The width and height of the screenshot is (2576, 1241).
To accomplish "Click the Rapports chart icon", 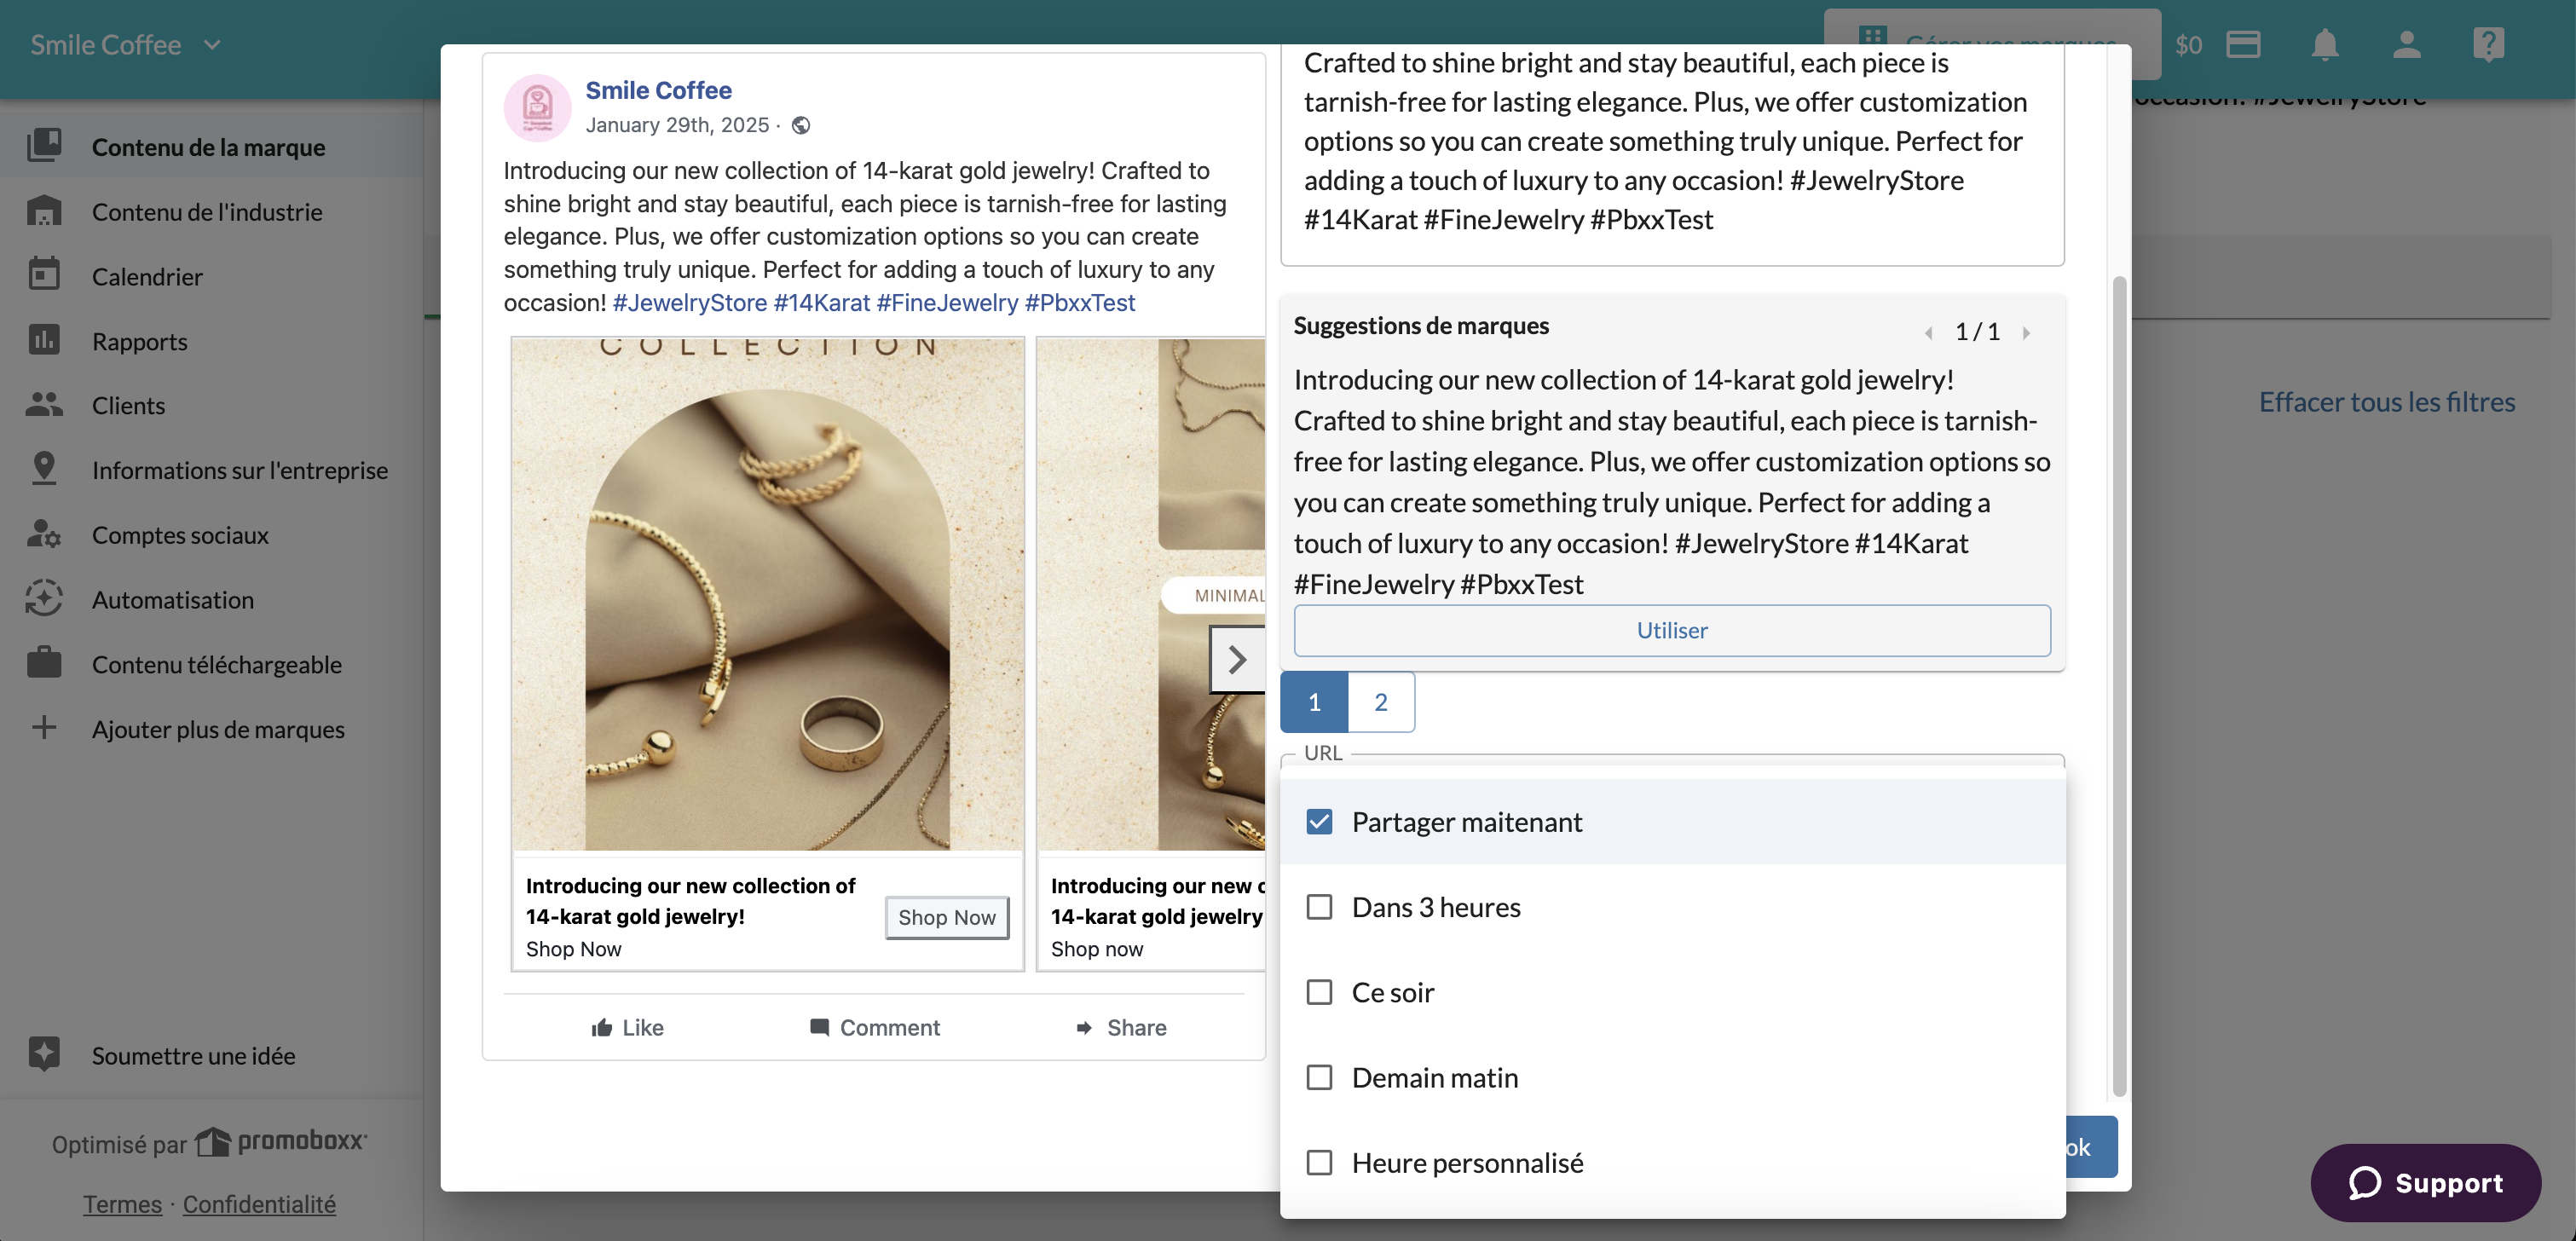I will 44,340.
